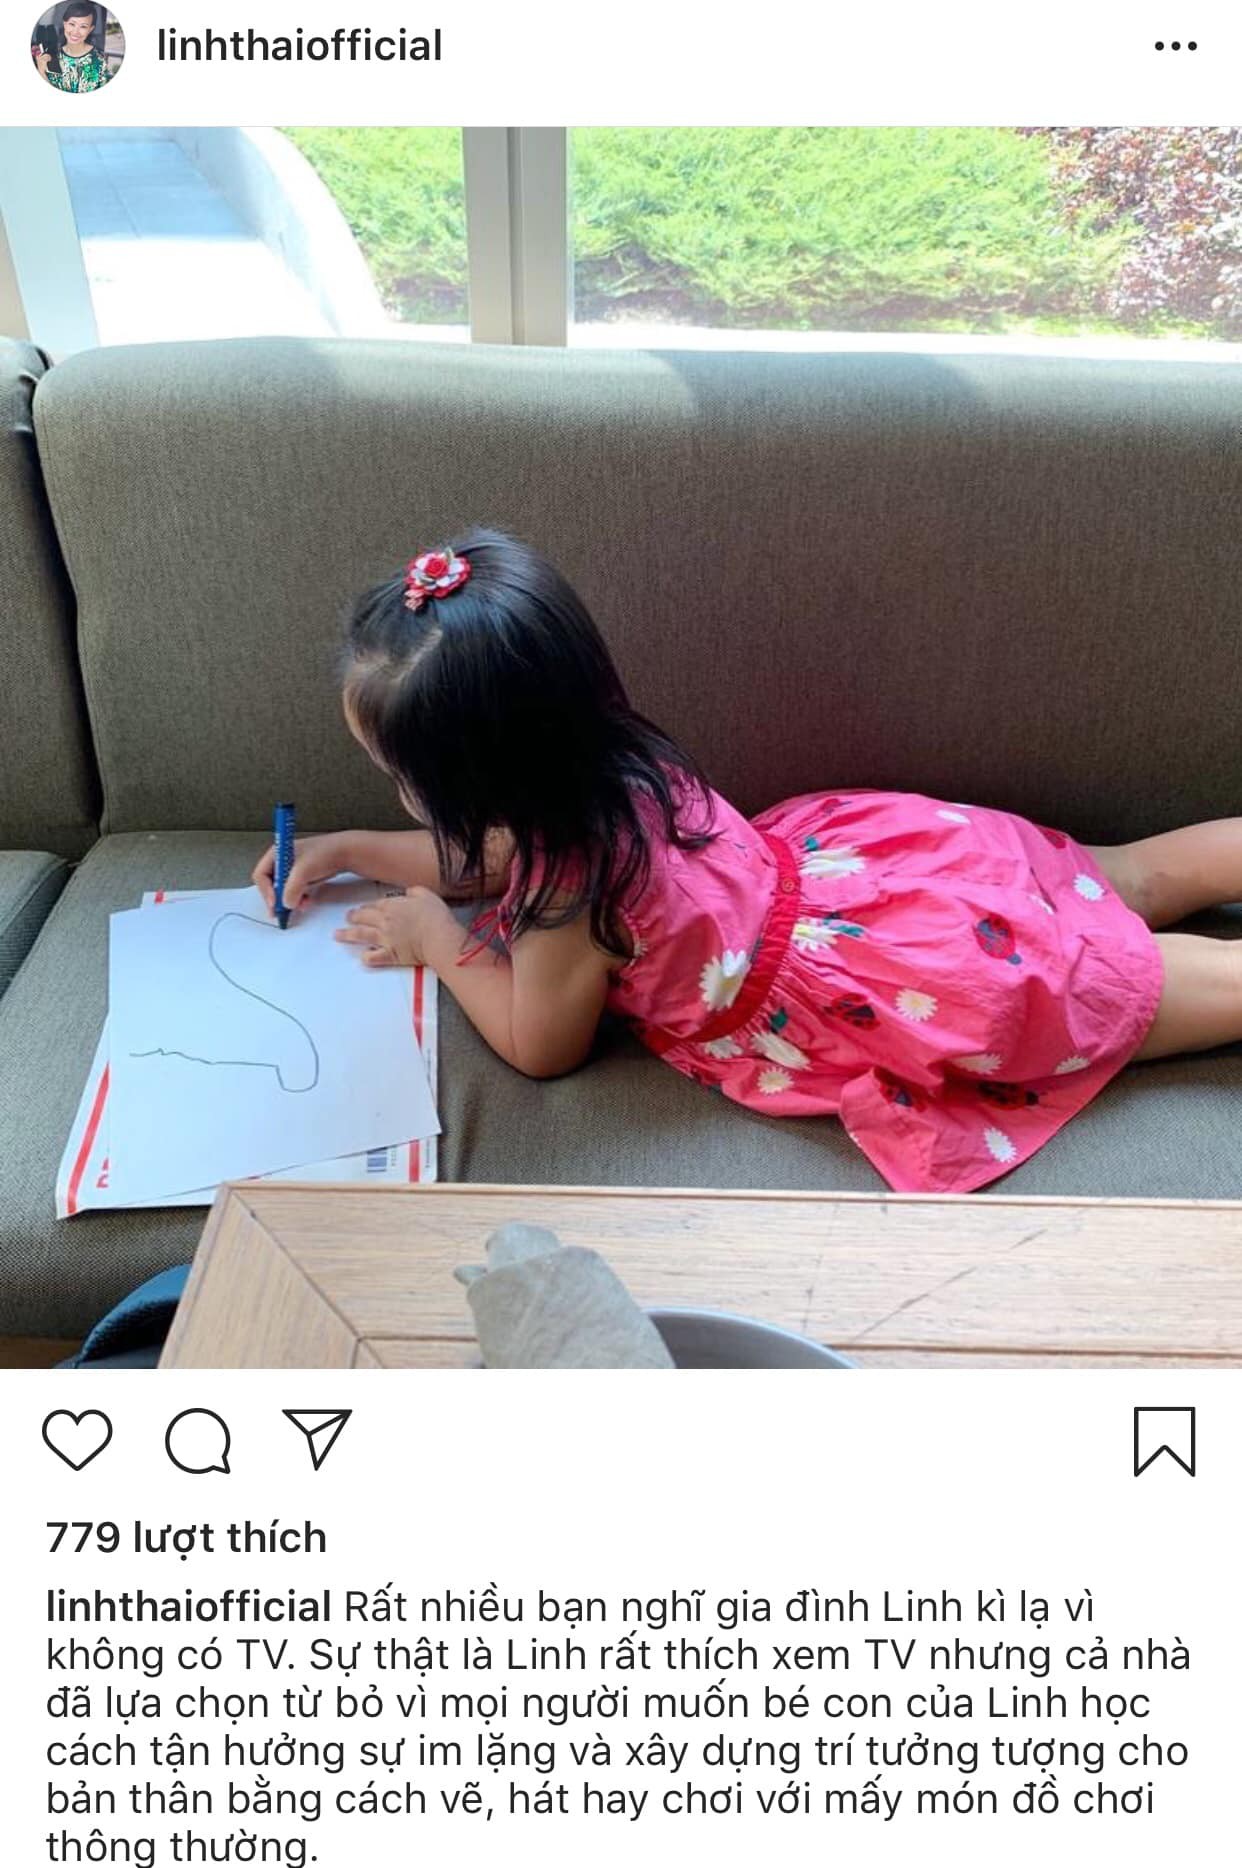This screenshot has width=1242, height=1868.
Task: Share post via paper plane icon
Action: pyautogui.click(x=316, y=1439)
